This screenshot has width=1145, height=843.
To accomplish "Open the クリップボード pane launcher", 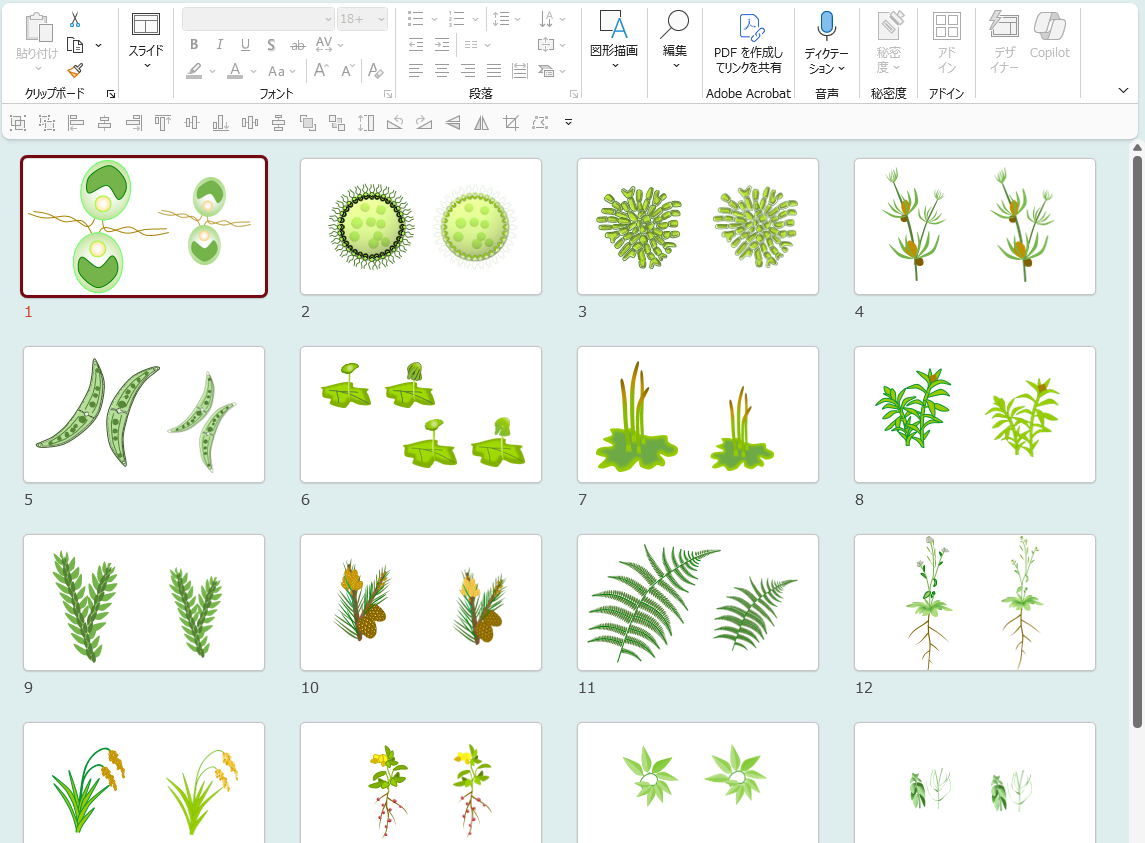I will pos(110,94).
